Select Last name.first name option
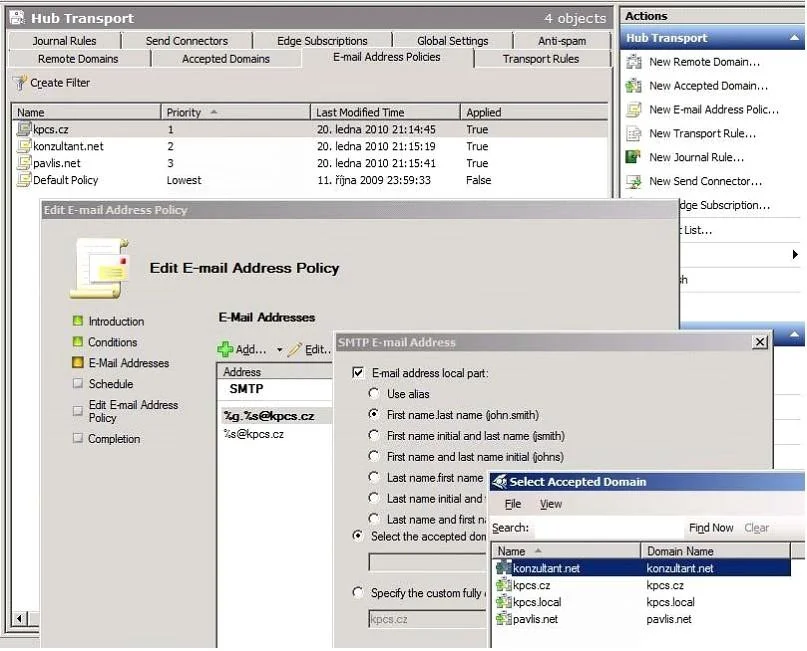The height and width of the screenshot is (651, 807). coord(374,478)
